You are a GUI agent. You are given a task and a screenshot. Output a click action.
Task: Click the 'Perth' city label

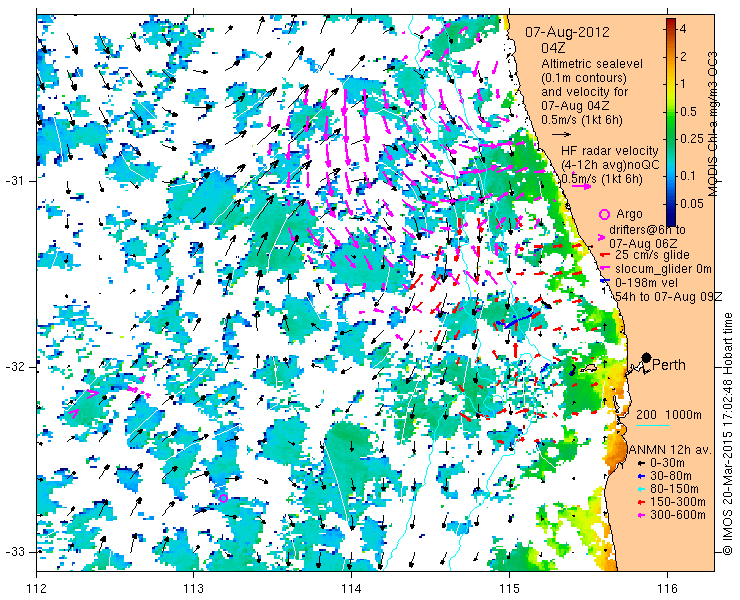coord(669,365)
